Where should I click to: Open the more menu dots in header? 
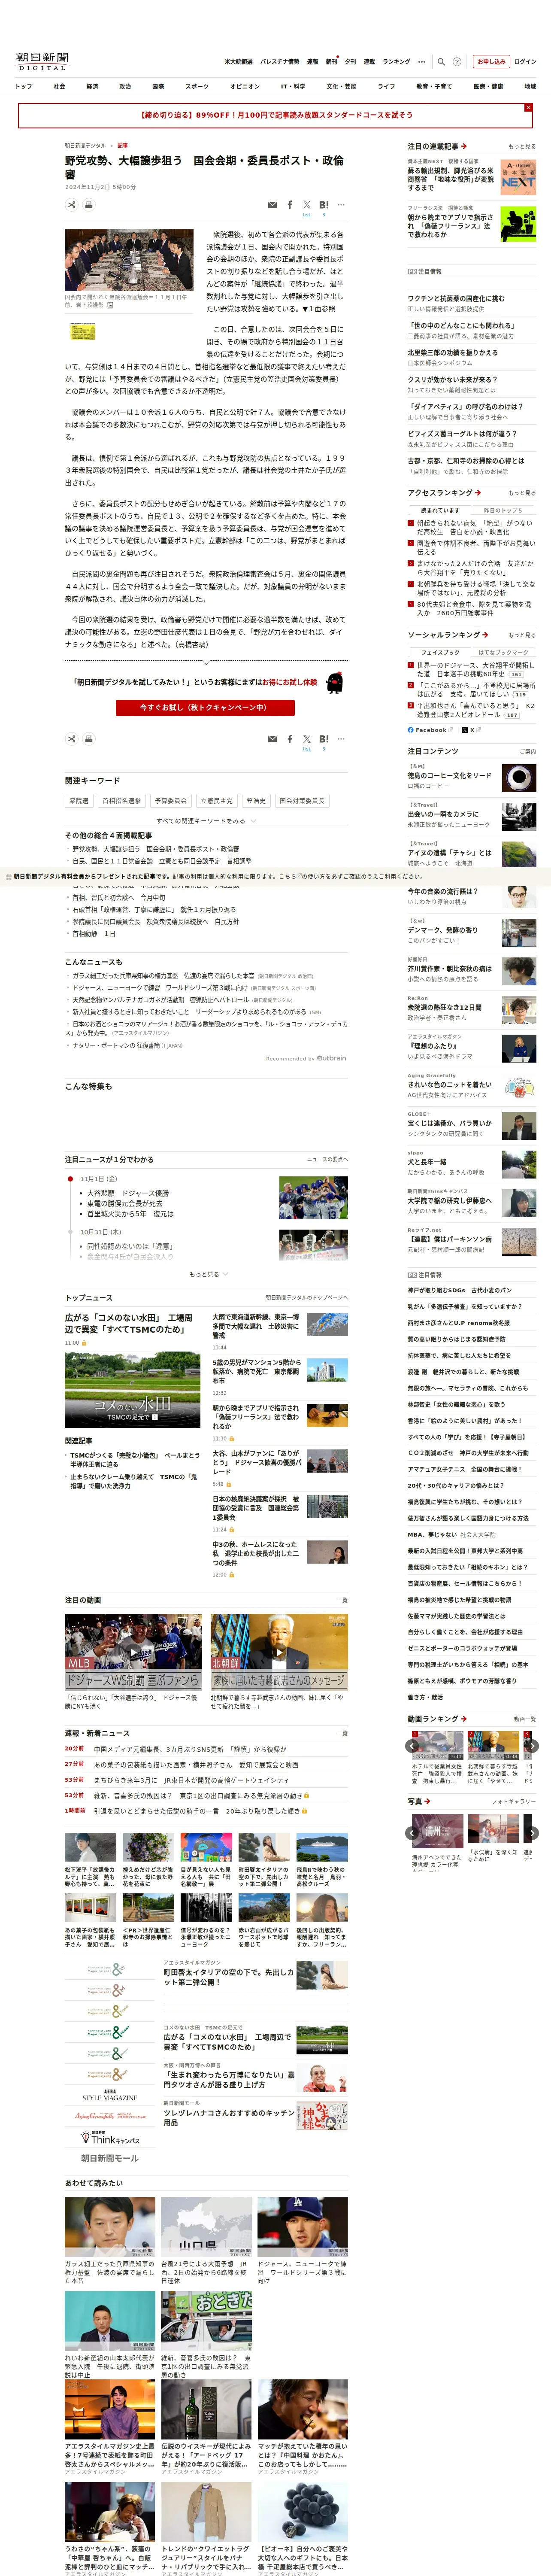pyautogui.click(x=422, y=62)
